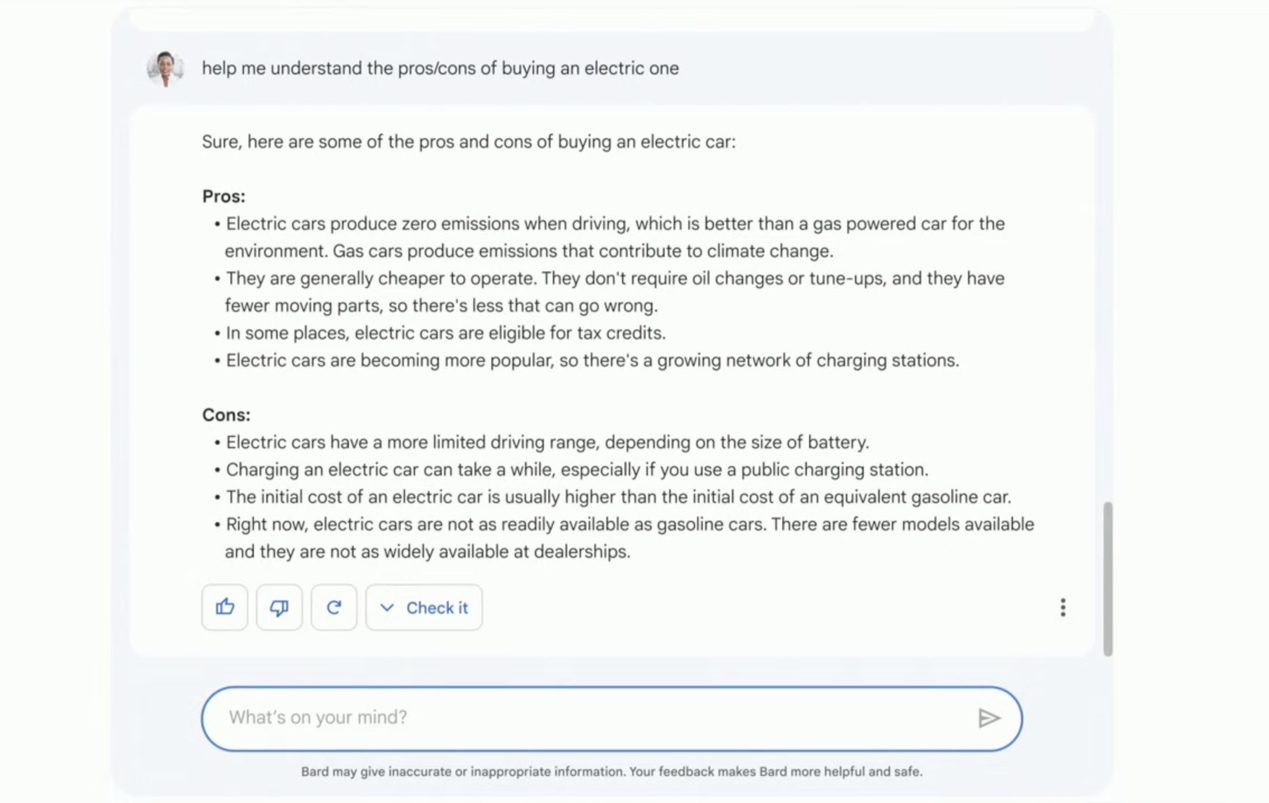This screenshot has height=803, width=1269.
Task: Focus the "What's on your mind?" input
Action: coord(590,718)
